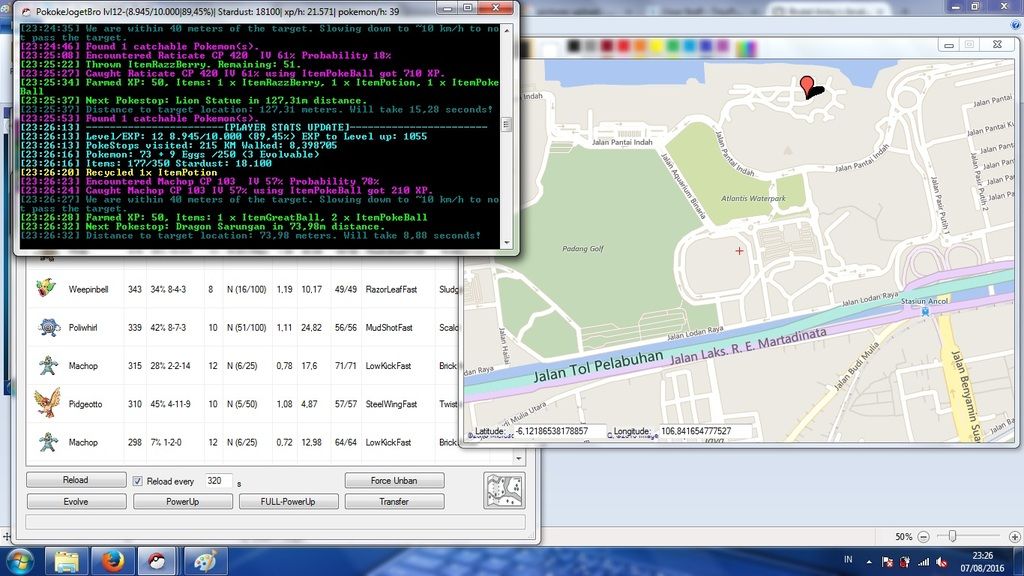Click the Pidgeotto name cell

[86, 404]
